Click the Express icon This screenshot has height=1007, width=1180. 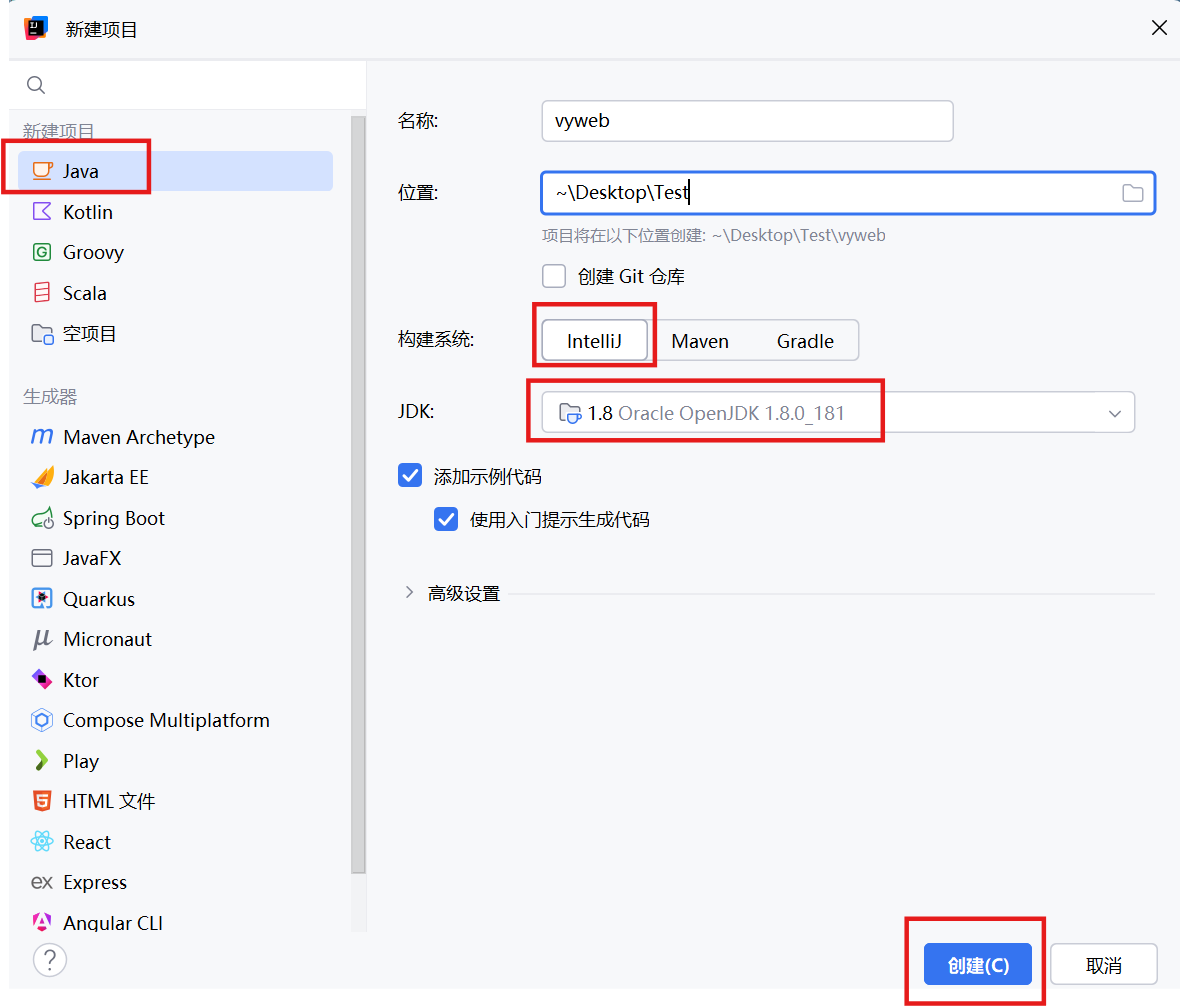coord(42,882)
